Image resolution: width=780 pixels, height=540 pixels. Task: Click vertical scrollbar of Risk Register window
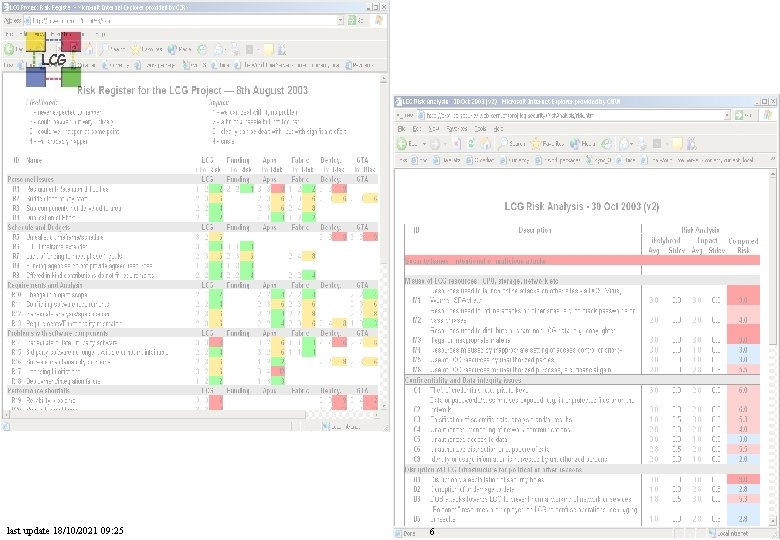pos(384,241)
